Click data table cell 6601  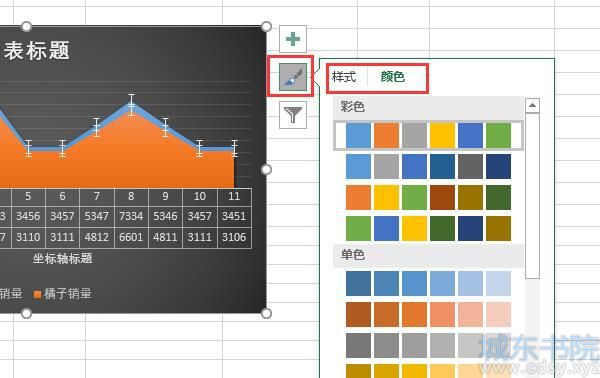click(131, 237)
